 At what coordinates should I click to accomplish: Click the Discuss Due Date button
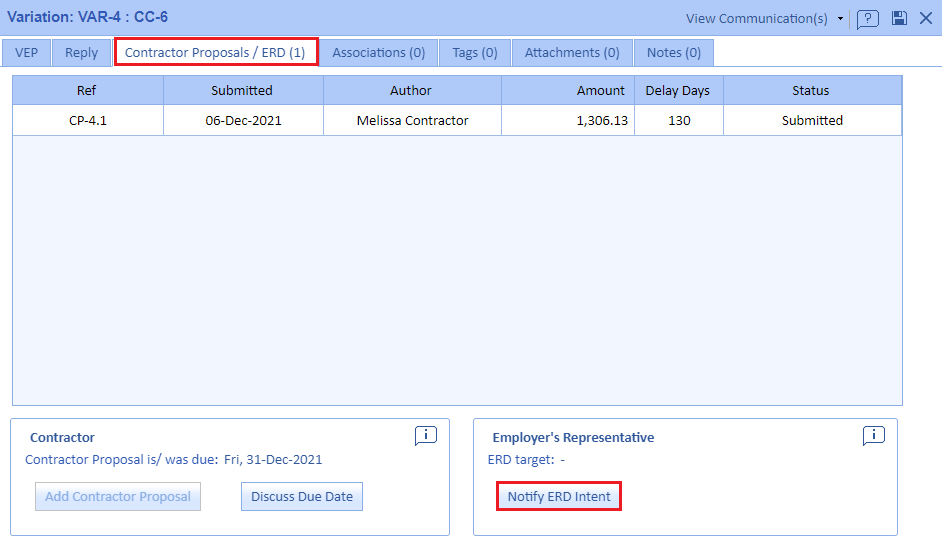point(302,496)
